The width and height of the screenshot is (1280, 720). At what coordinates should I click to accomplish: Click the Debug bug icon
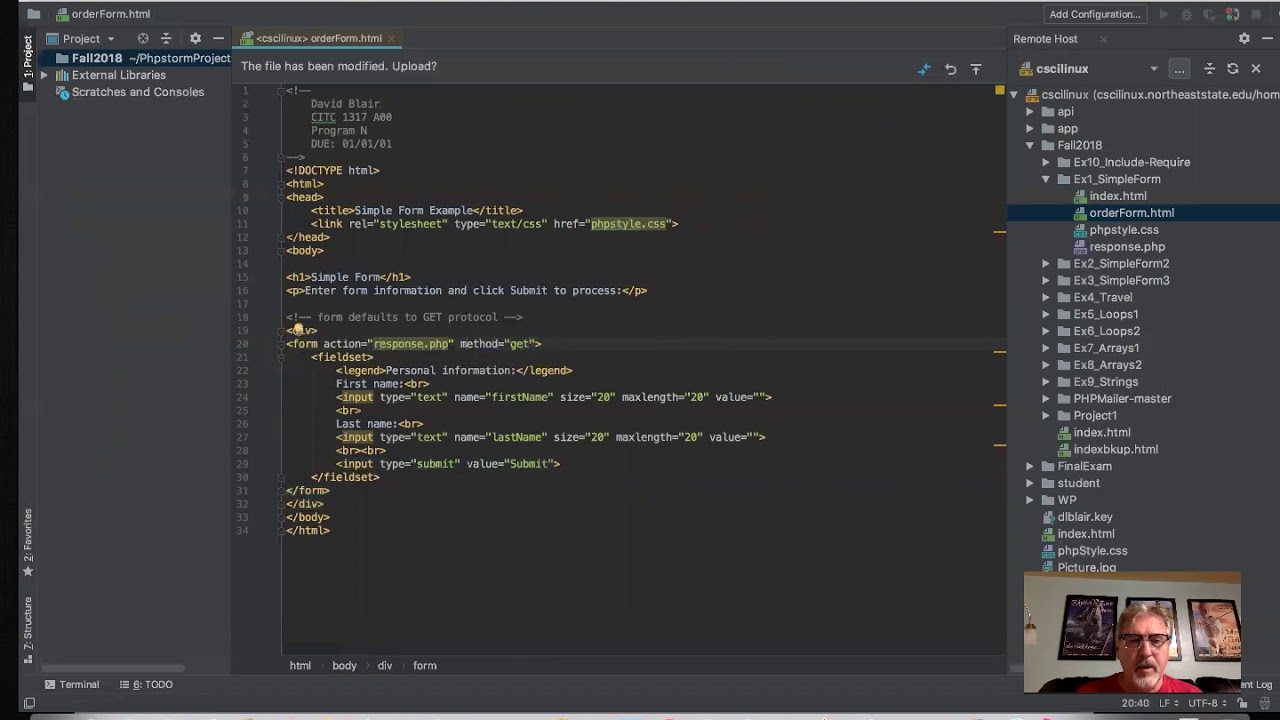tap(1187, 14)
